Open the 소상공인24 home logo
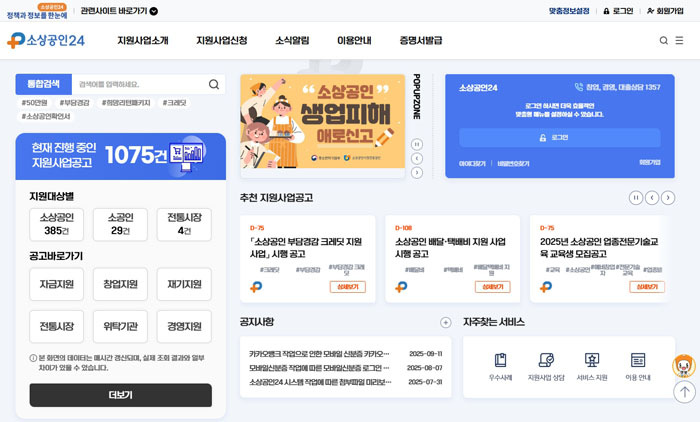Screen dimensions: 700x422 point(46,40)
